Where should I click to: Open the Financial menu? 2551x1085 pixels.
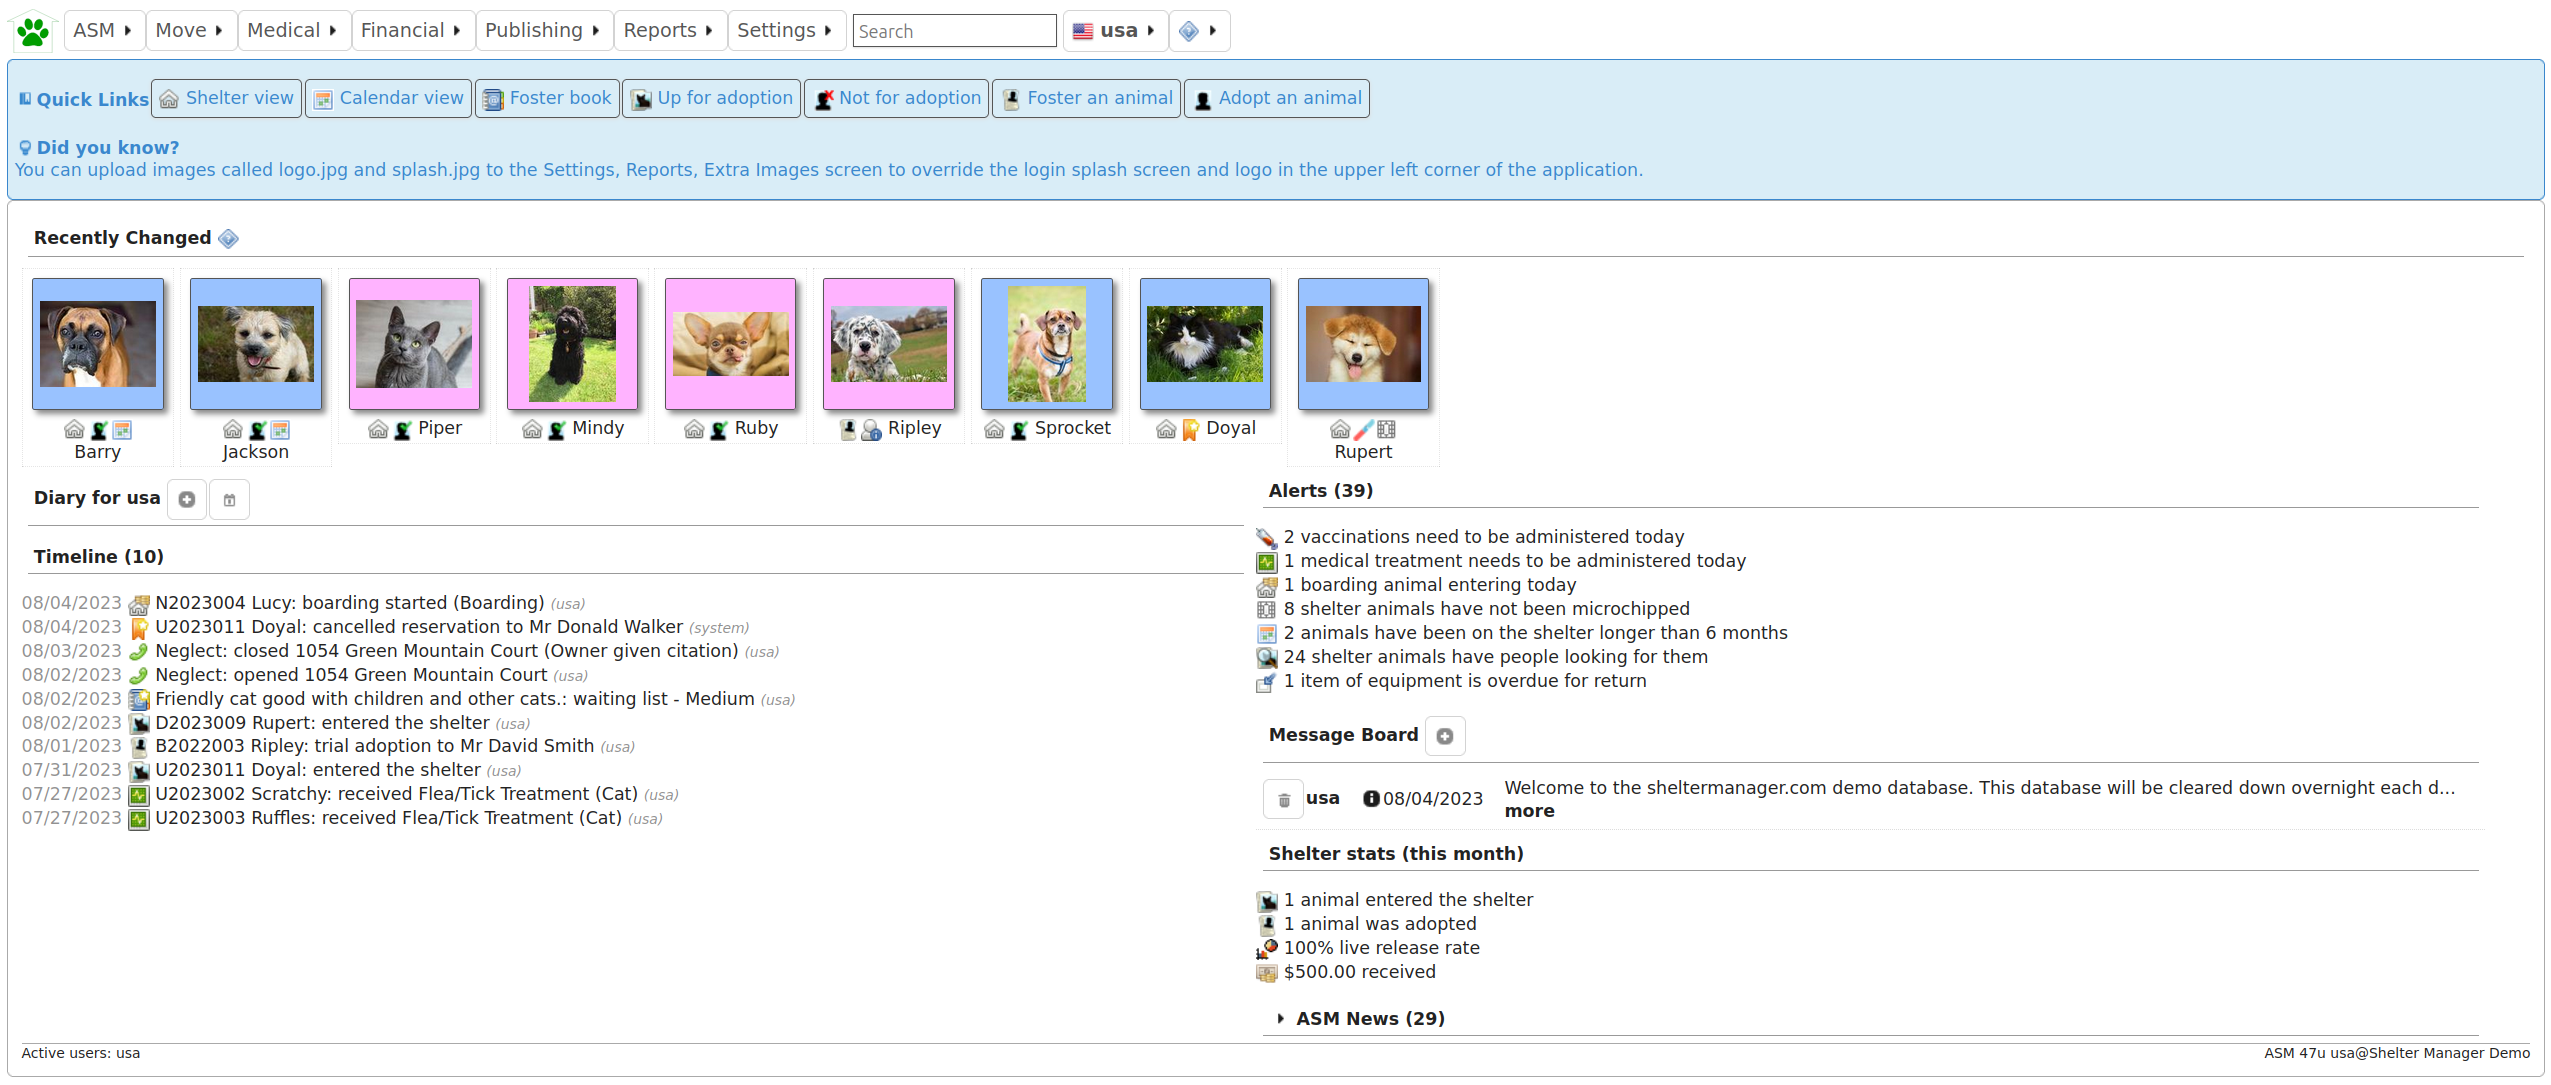(411, 31)
